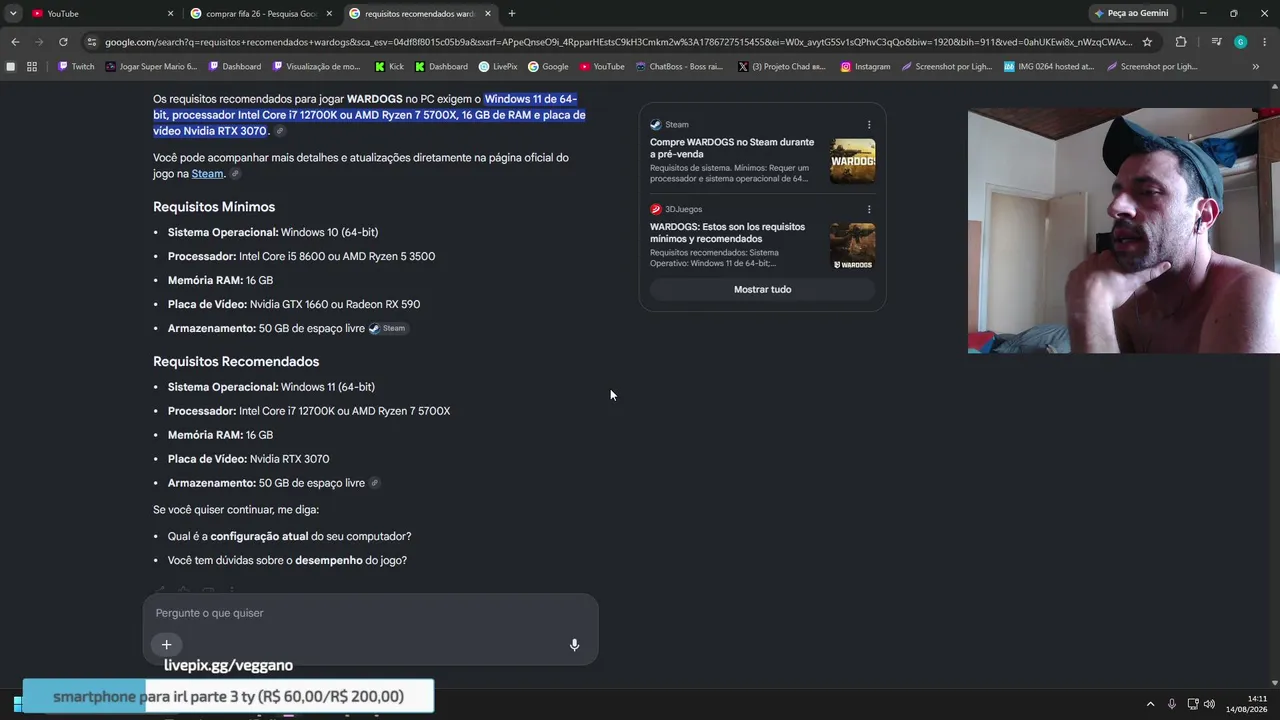The width and height of the screenshot is (1280, 720).
Task: Select the 'requisitos recomendados wardogs' tab
Action: coord(420,14)
